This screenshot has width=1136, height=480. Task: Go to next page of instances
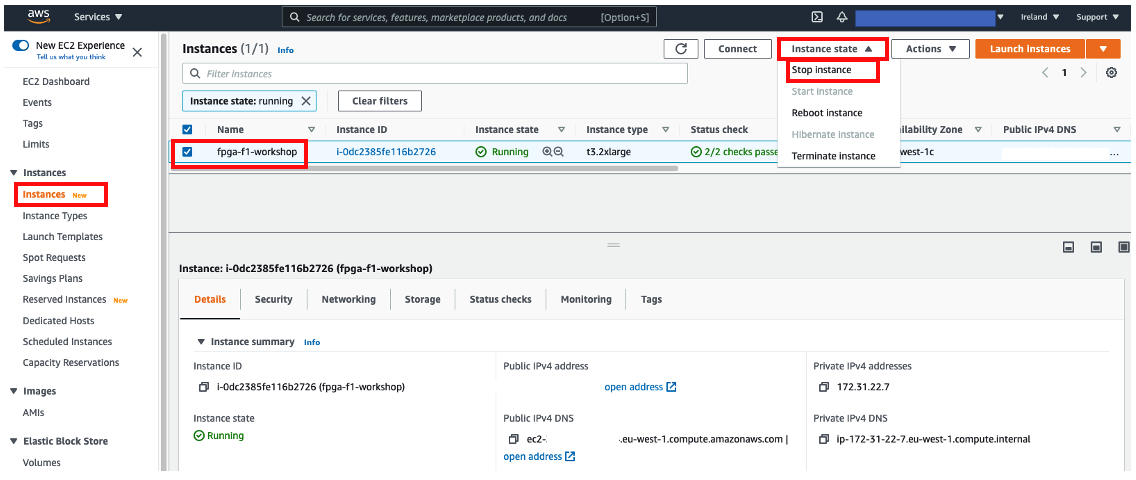(x=1083, y=72)
